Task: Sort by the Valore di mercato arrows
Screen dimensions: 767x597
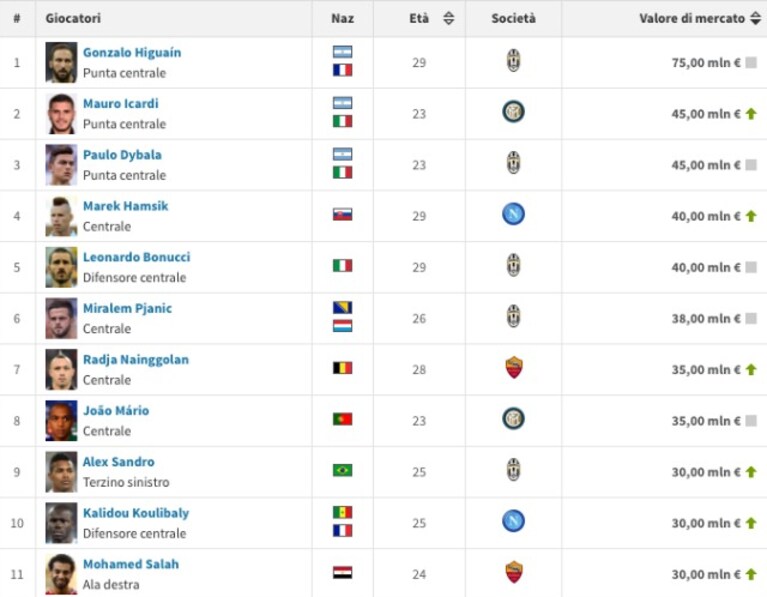Action: [756, 19]
